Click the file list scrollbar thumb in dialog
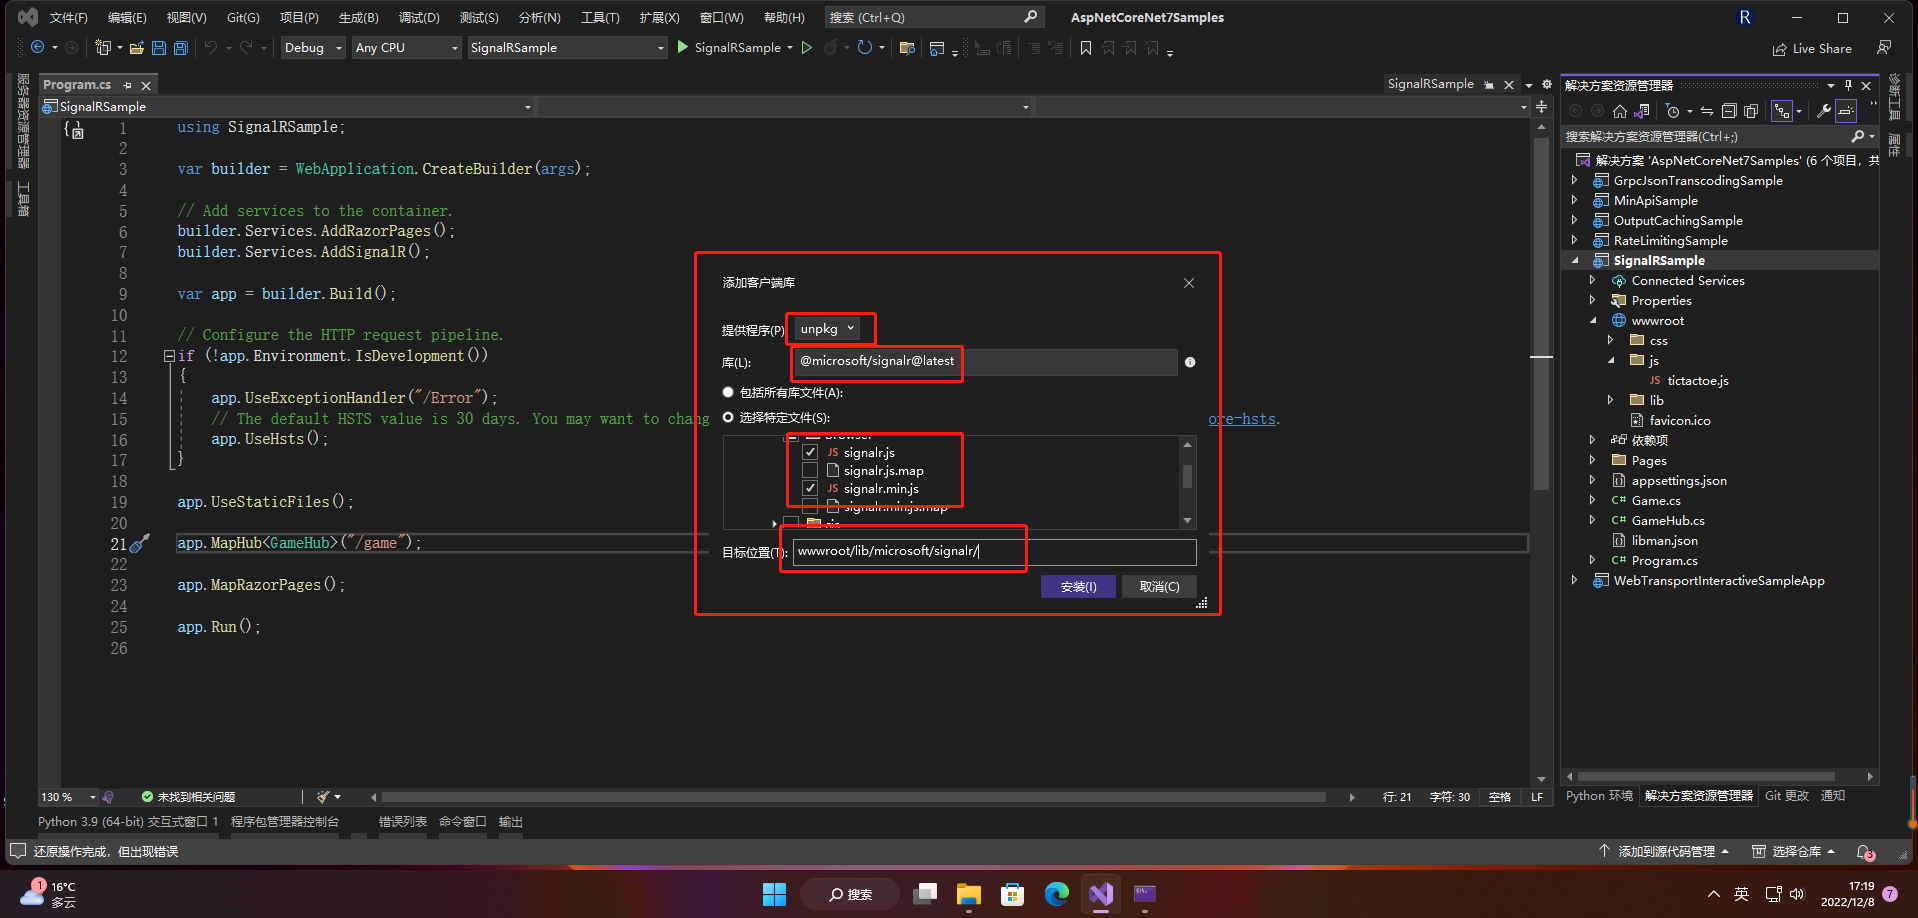The width and height of the screenshot is (1918, 918). [1188, 476]
